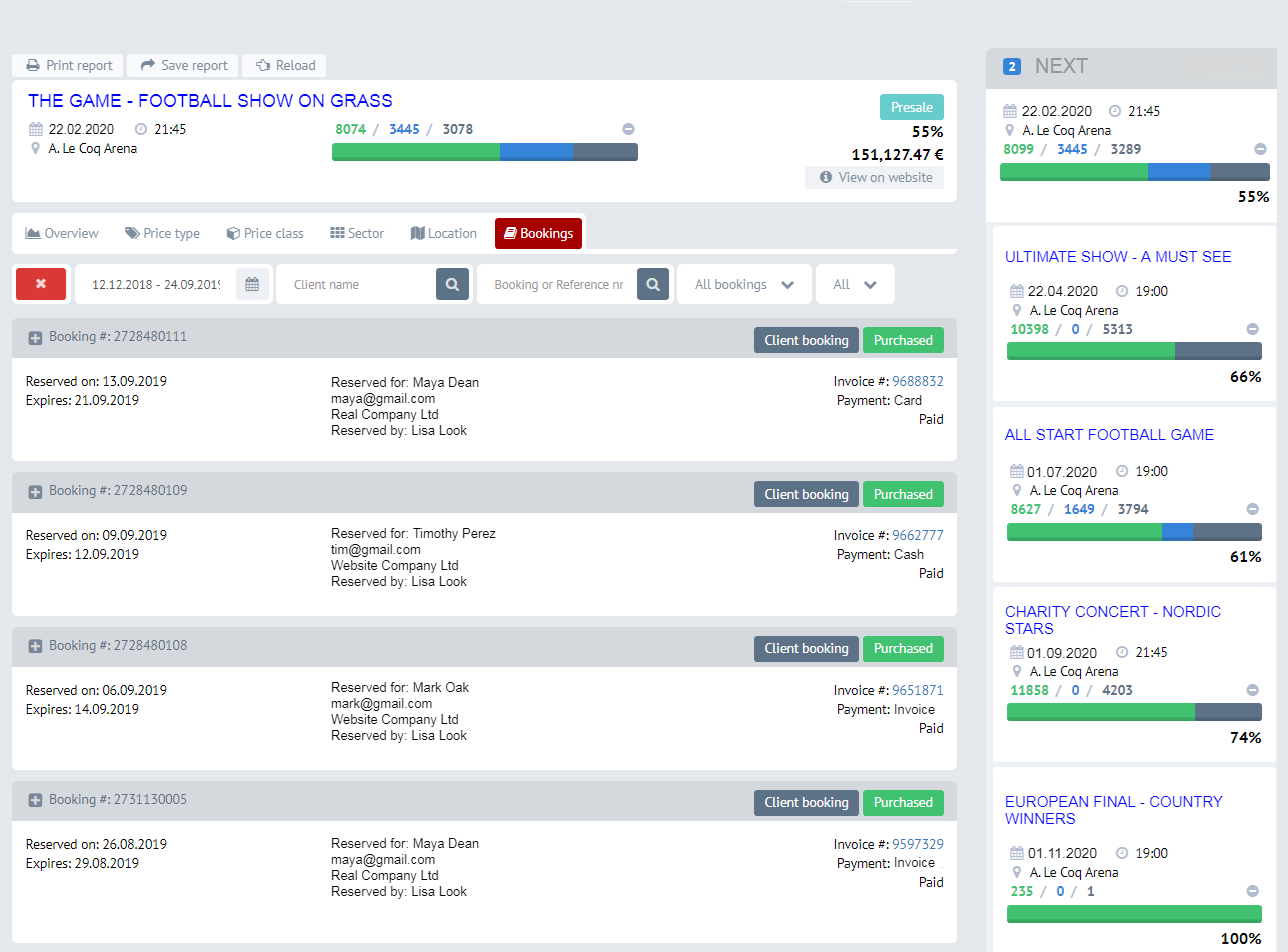Switch to the Sector tab
The height and width of the screenshot is (952, 1288).
pos(356,233)
